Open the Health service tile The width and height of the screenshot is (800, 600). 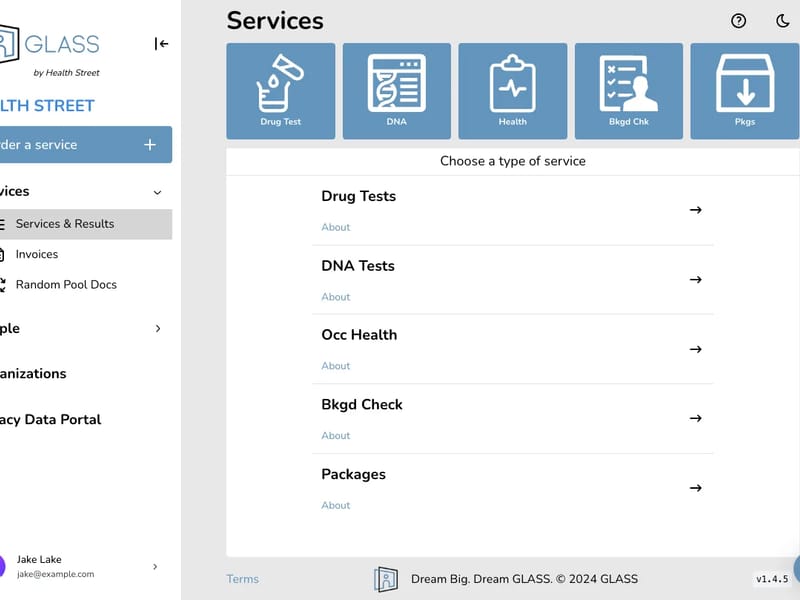(x=513, y=91)
